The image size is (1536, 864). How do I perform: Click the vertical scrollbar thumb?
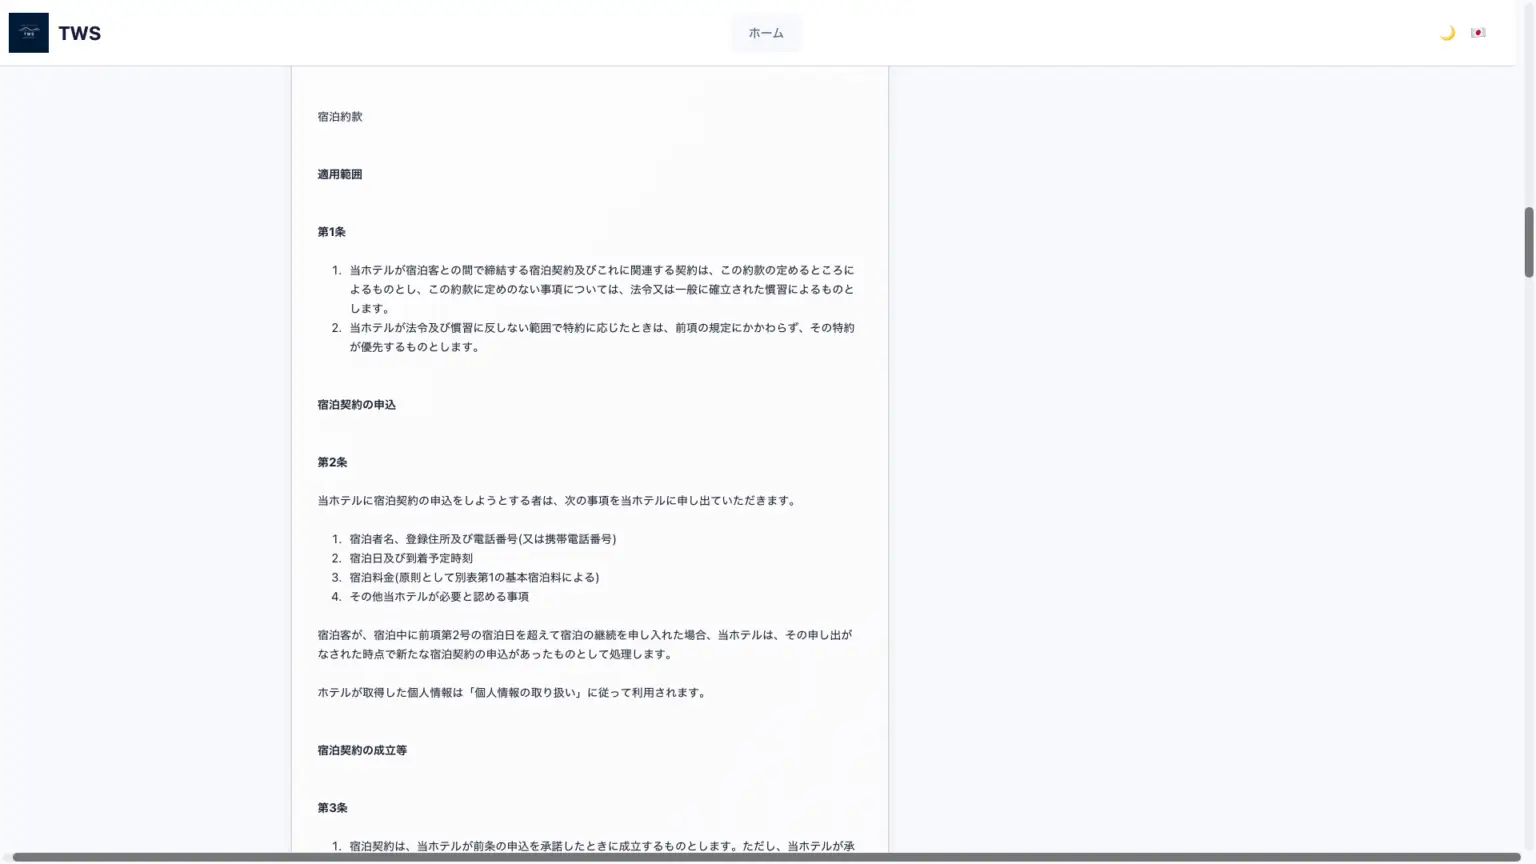(x=1528, y=242)
